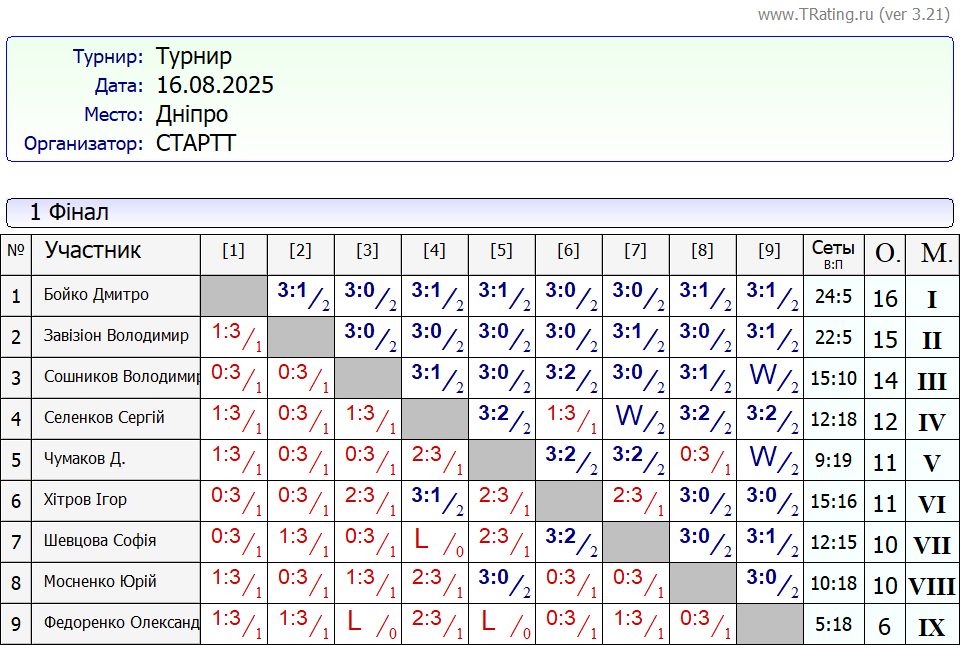Click the tournament date 16.08.2025

click(x=215, y=86)
